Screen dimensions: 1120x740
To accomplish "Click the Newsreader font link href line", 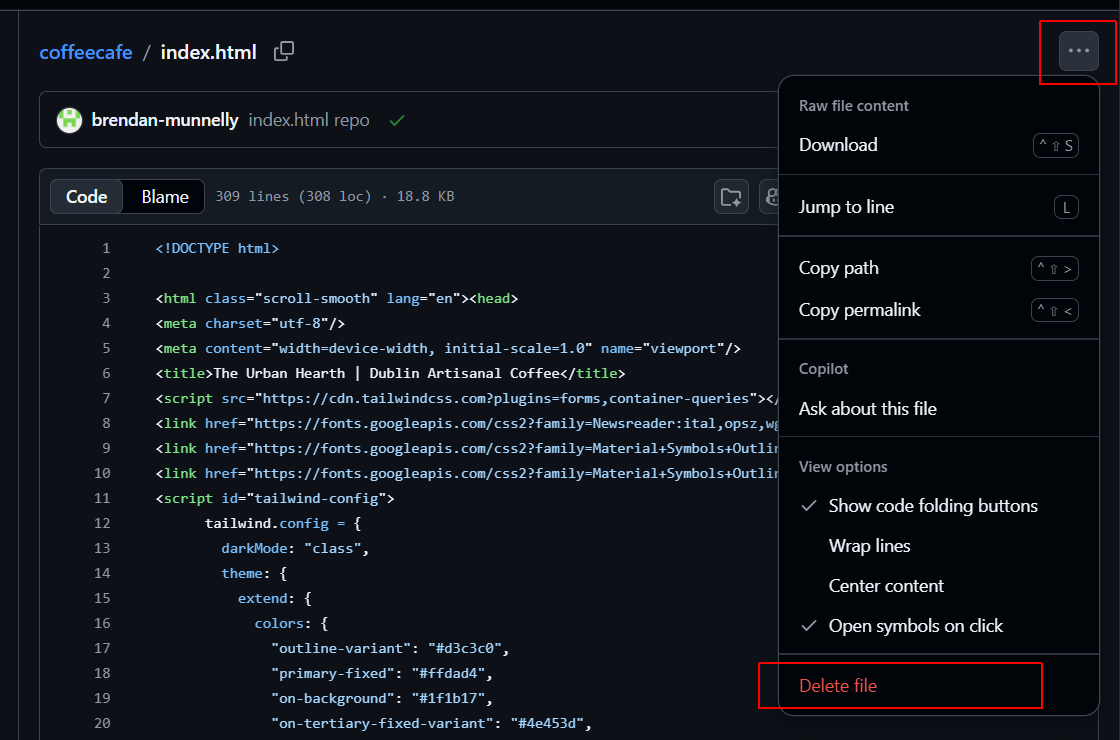I will 466,424.
